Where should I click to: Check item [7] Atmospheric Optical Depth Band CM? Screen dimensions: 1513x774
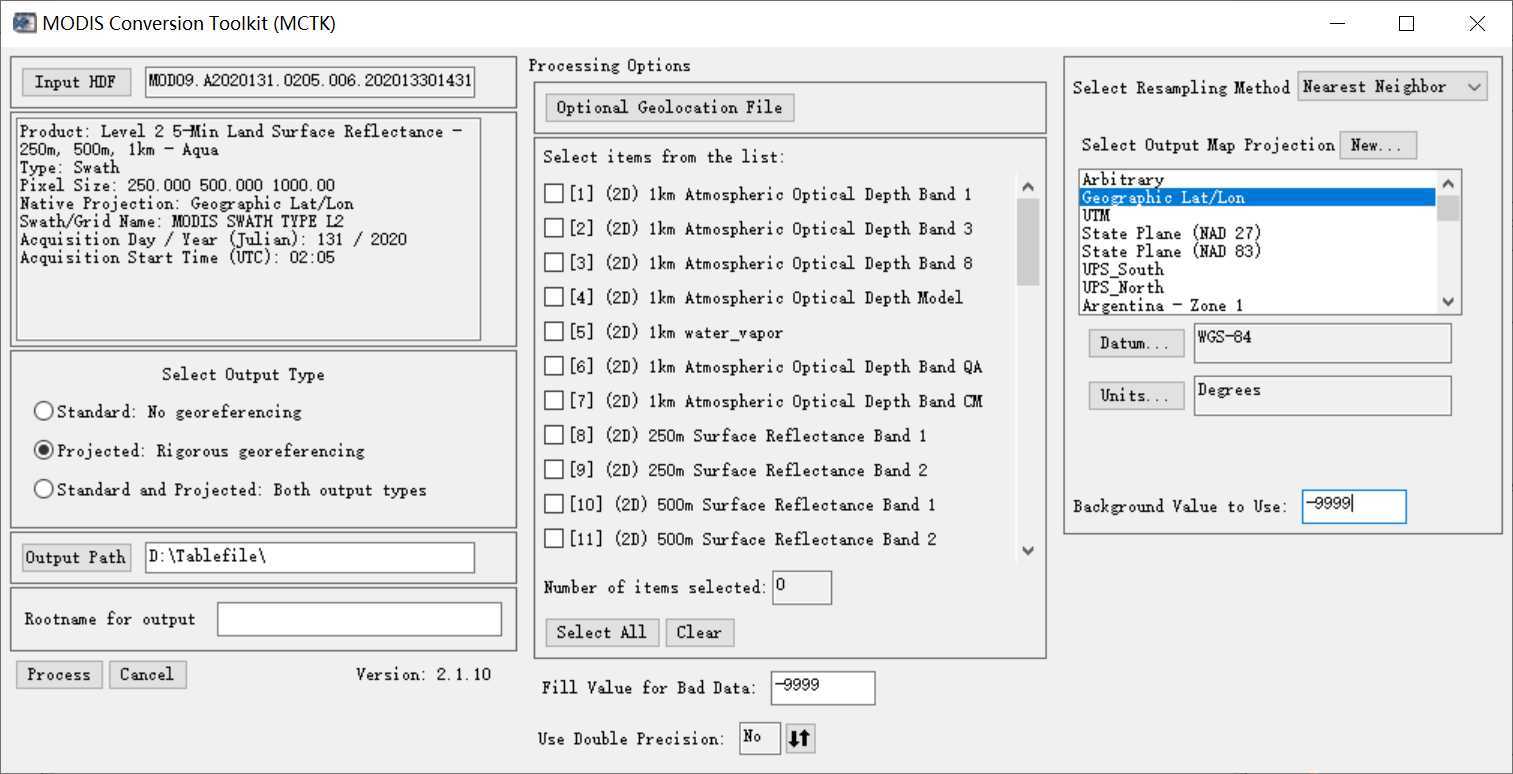554,401
